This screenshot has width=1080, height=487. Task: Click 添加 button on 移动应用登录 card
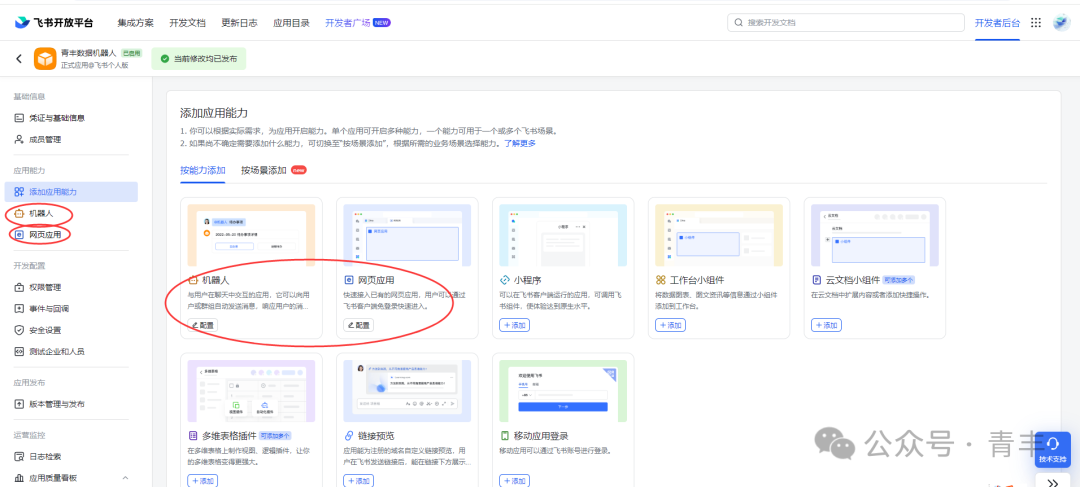pos(515,480)
